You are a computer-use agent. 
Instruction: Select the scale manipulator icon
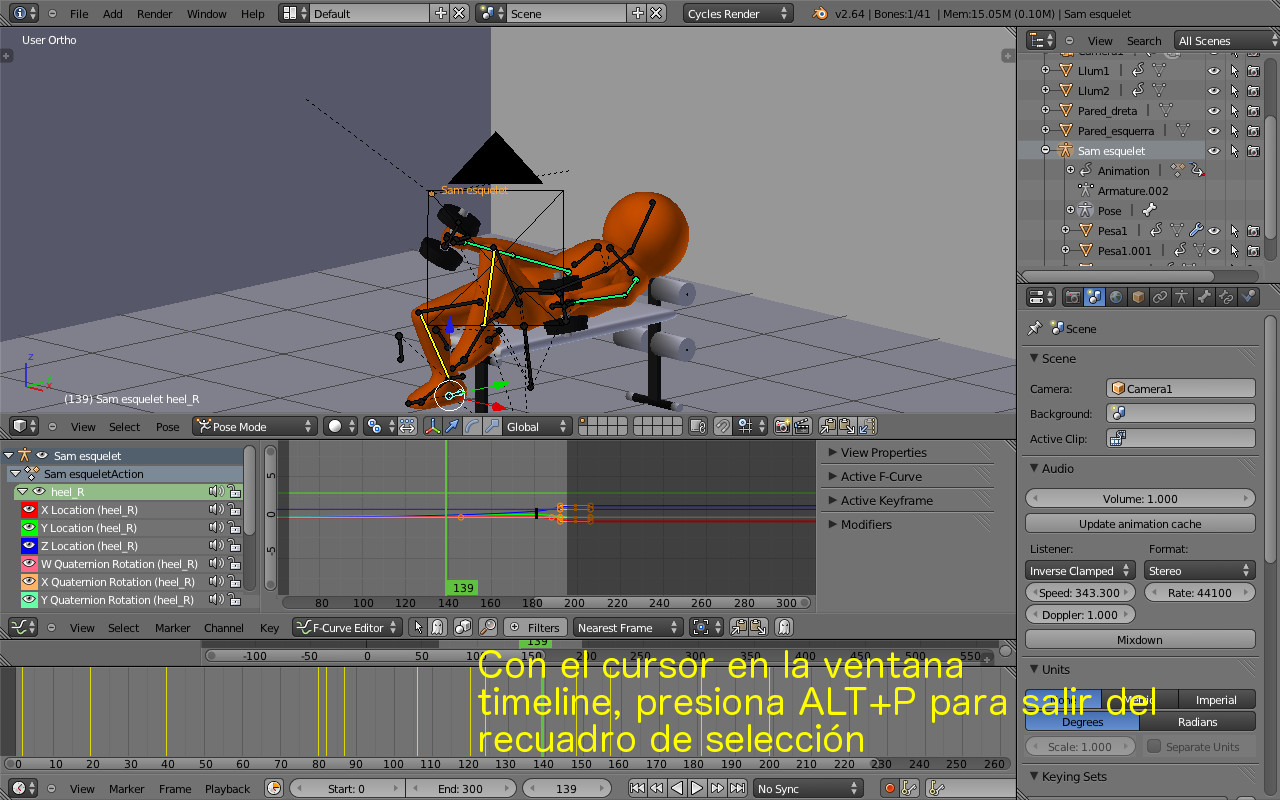pos(491,426)
